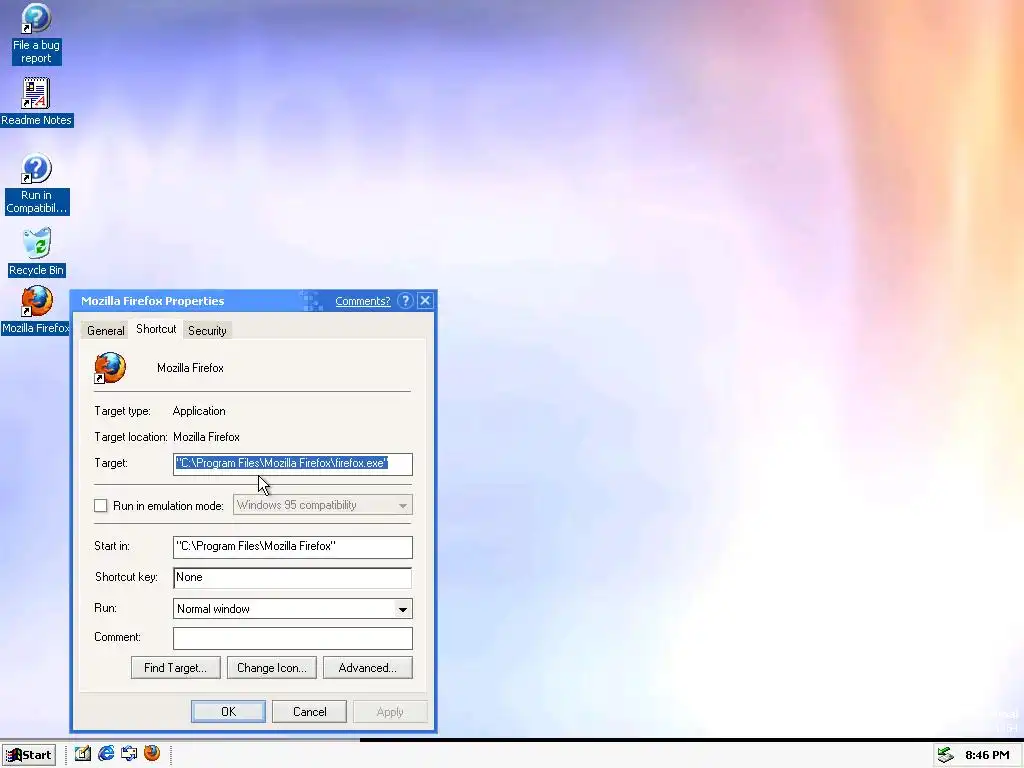Launch Internet Explorer from the quick launch bar
The width and height of the screenshot is (1024, 768).
pos(106,754)
